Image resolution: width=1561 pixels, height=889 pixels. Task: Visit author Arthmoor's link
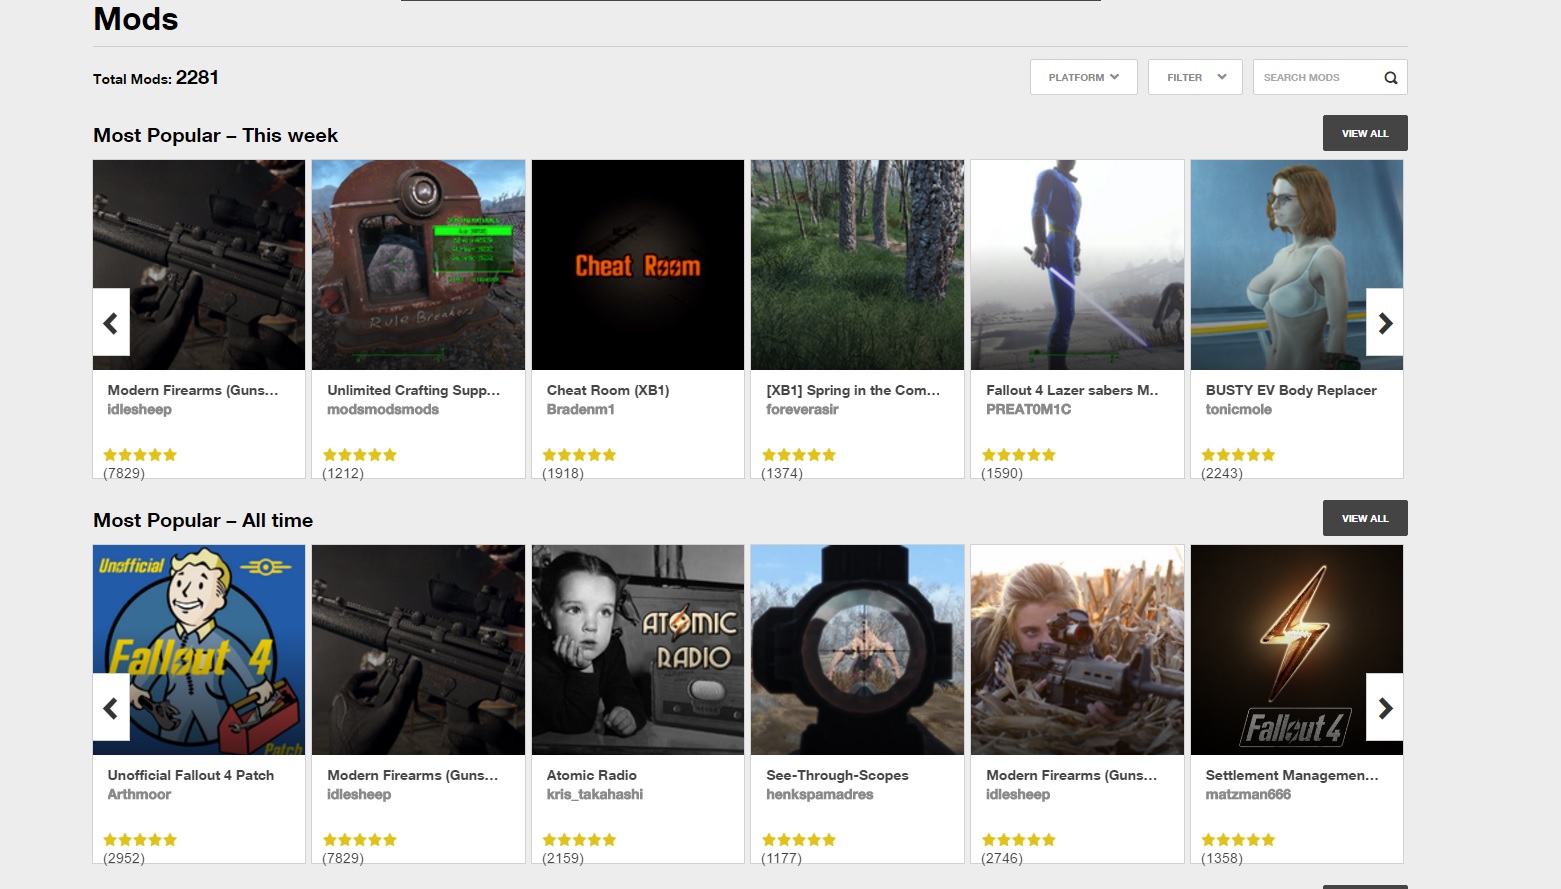[139, 794]
